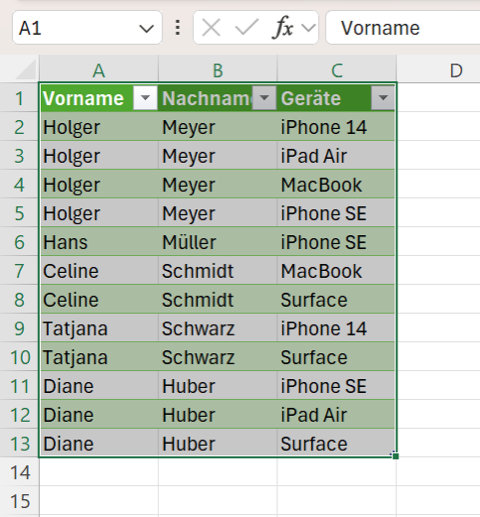Select column A header
This screenshot has height=517, width=480.
click(99, 70)
